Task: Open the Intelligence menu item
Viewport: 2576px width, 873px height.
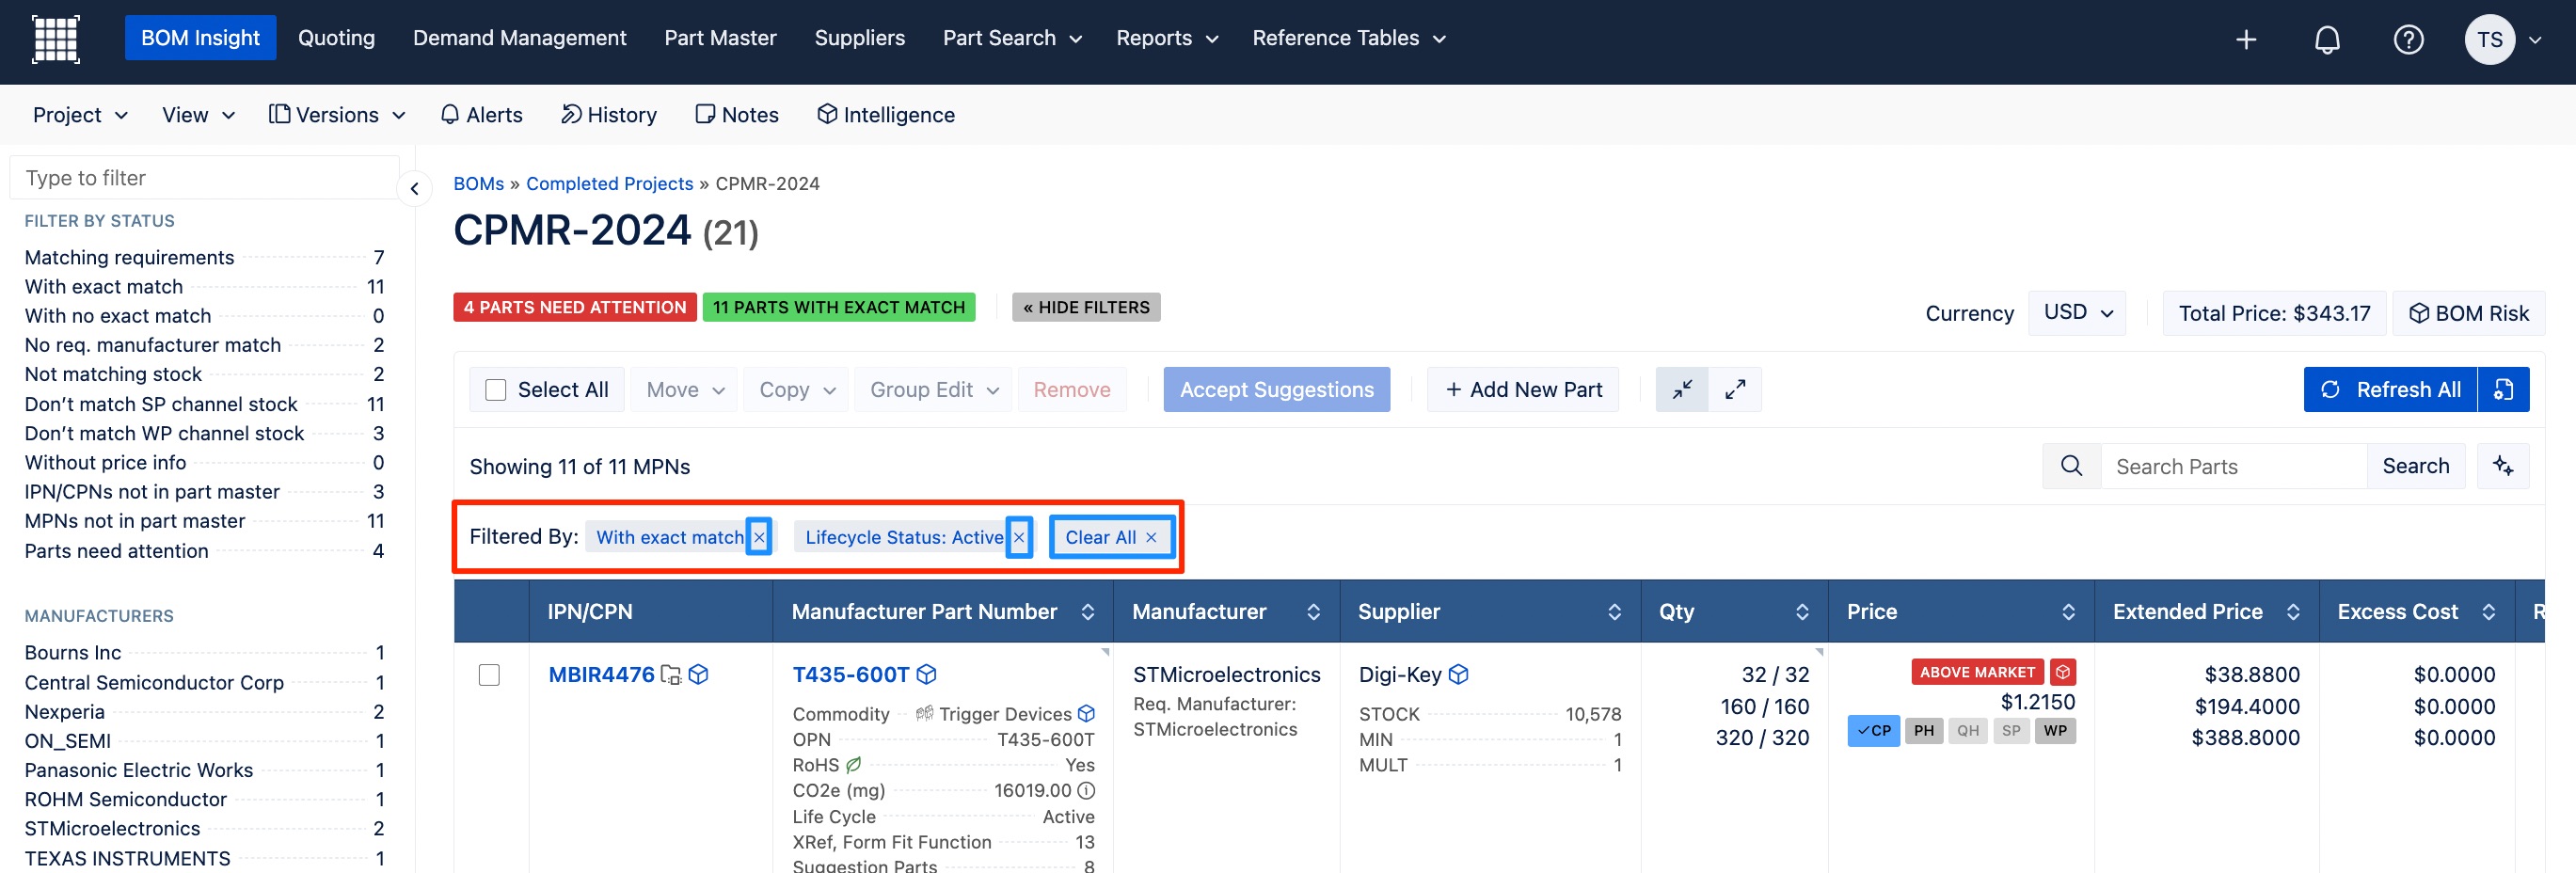Action: click(x=886, y=115)
